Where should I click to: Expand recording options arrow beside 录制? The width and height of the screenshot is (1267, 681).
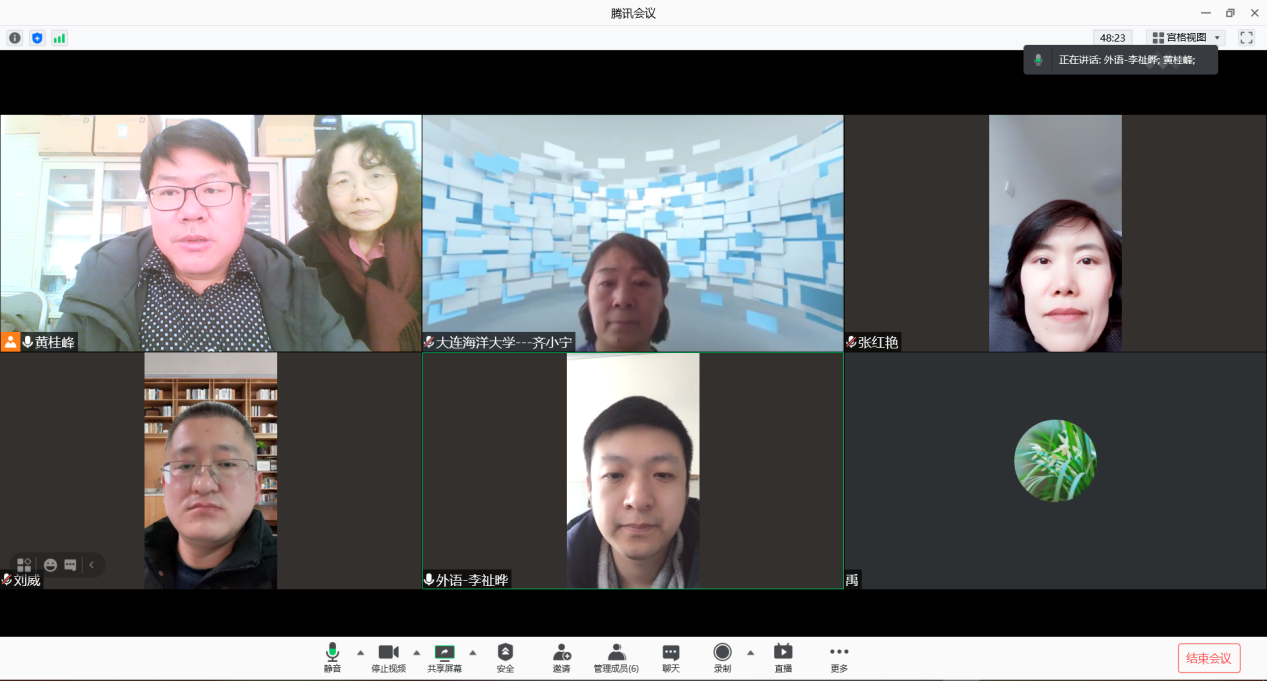coord(750,653)
